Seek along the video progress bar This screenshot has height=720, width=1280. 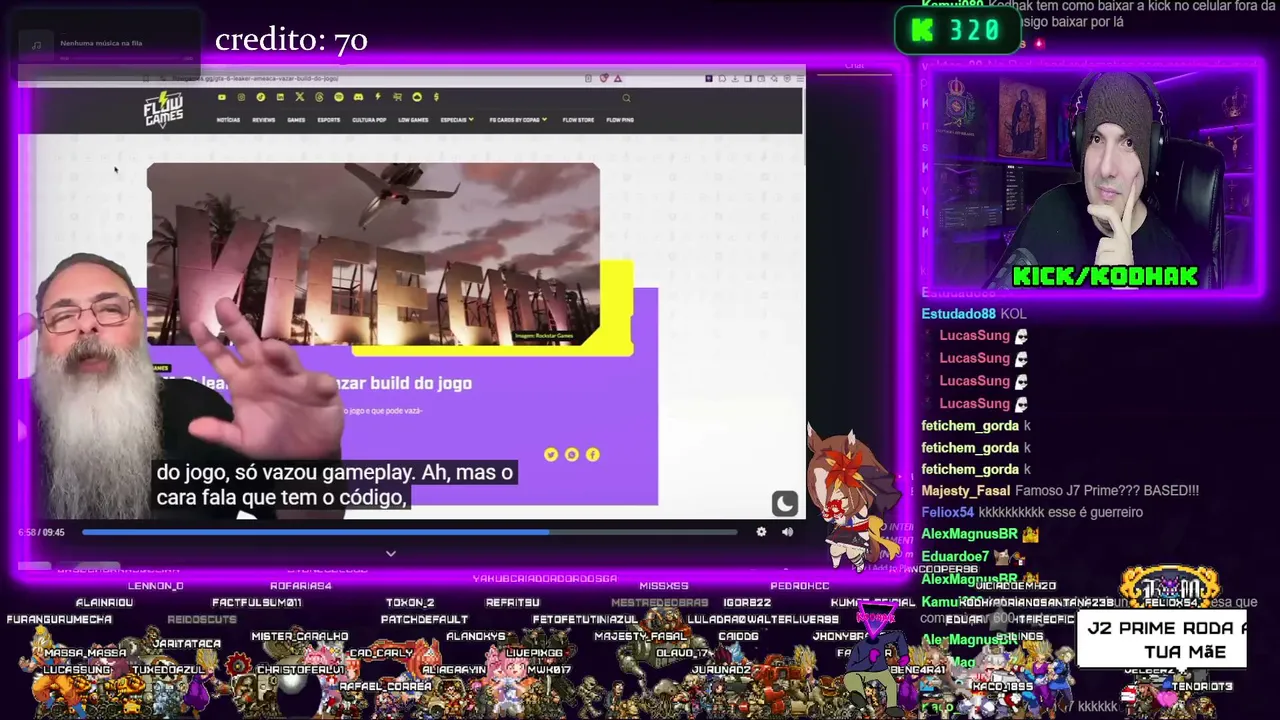coord(410,532)
